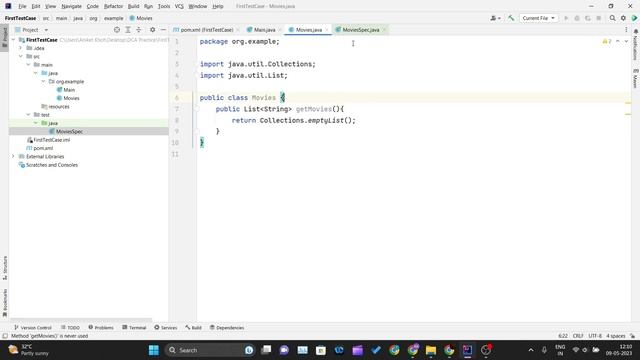The height and width of the screenshot is (360, 640).
Task: Open the Refactor menu
Action: (x=113, y=6)
